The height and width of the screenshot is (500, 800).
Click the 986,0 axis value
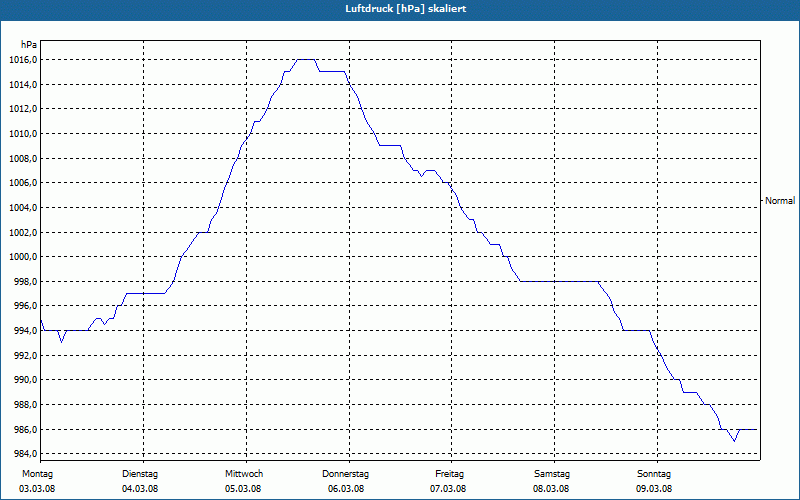click(25, 430)
